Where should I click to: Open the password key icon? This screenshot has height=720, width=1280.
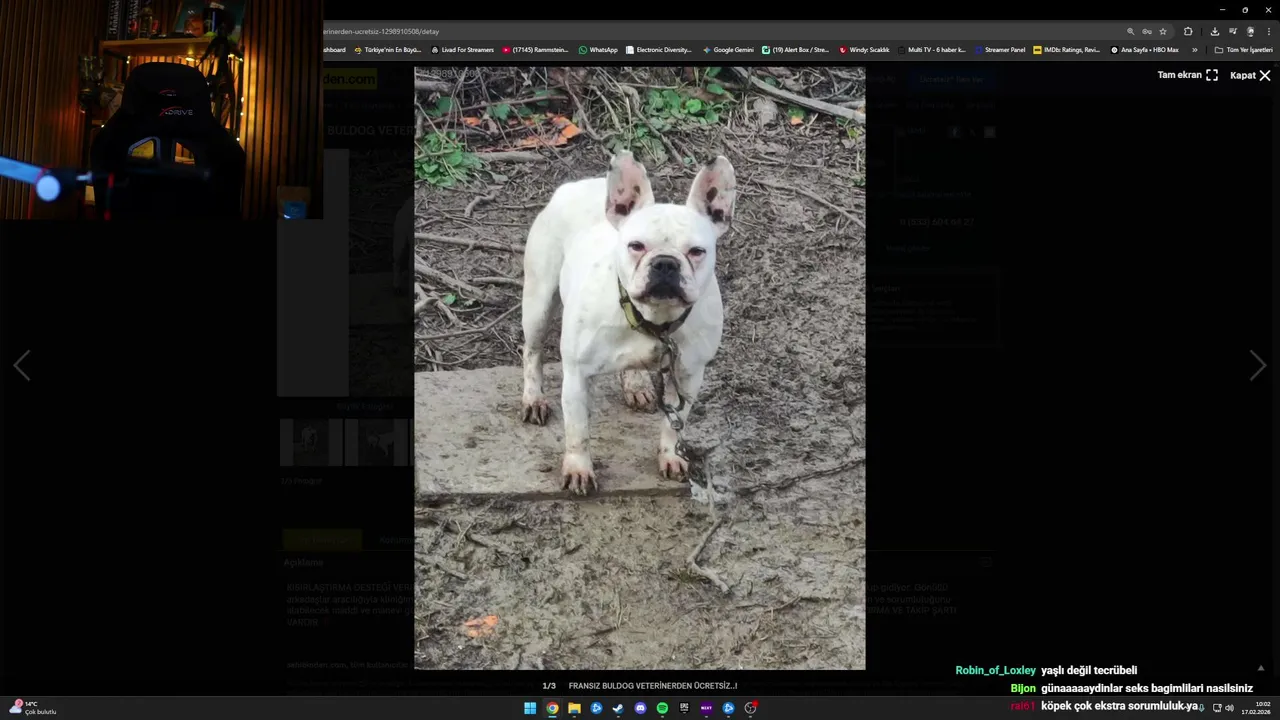click(1147, 31)
